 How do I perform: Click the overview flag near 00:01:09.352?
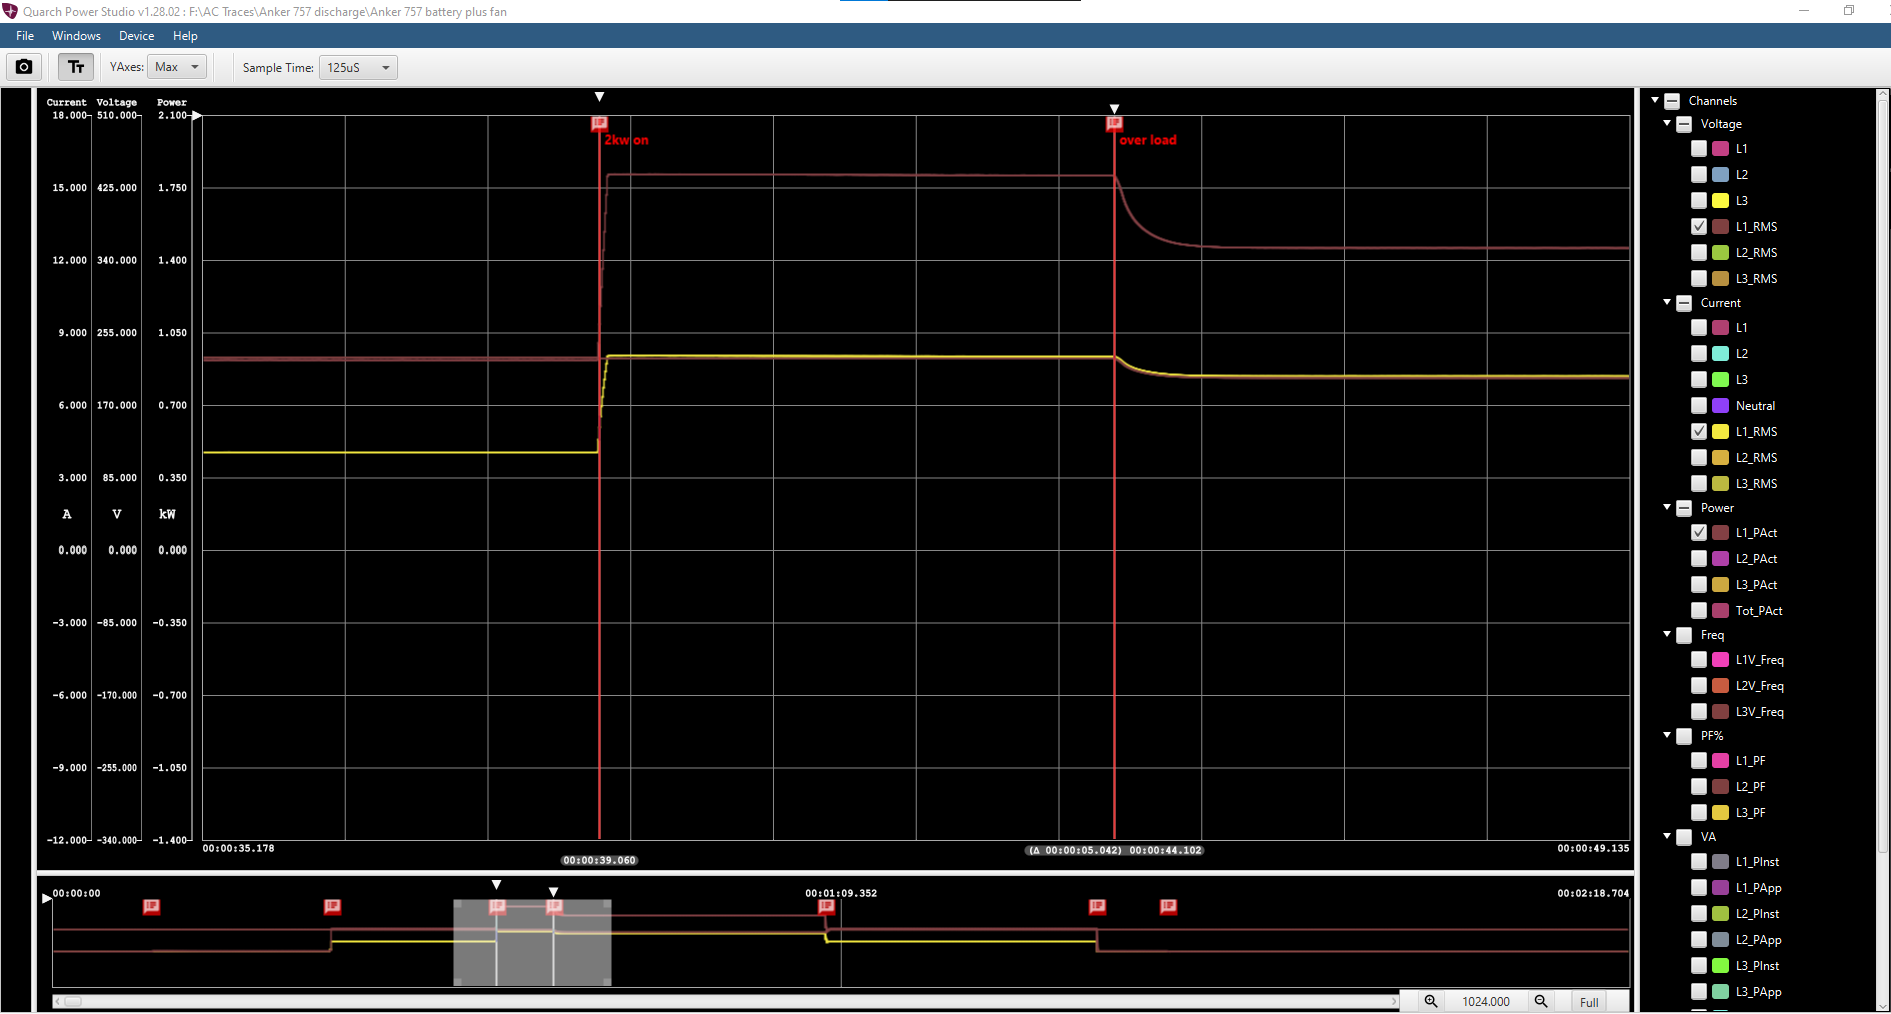point(826,906)
